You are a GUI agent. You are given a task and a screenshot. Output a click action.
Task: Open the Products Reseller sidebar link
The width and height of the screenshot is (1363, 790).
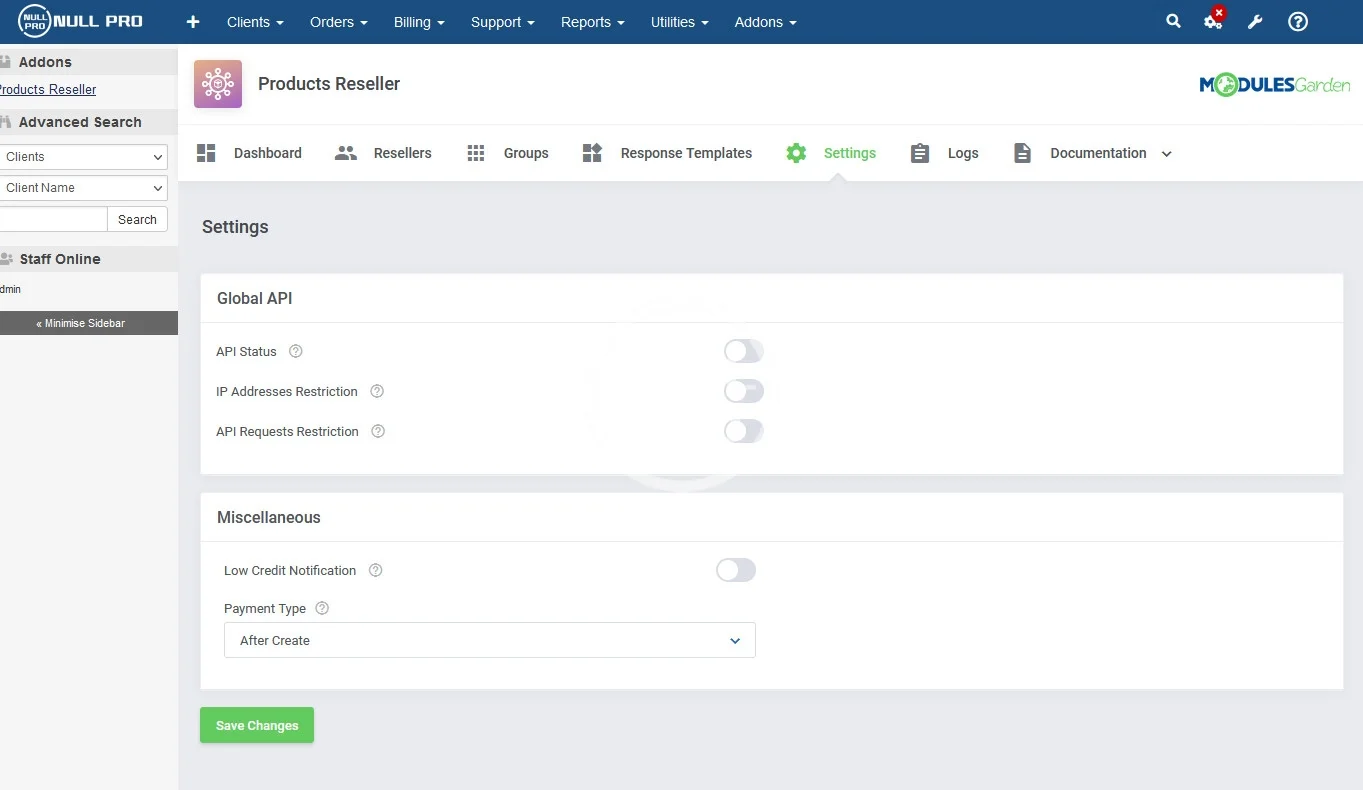[x=48, y=89]
